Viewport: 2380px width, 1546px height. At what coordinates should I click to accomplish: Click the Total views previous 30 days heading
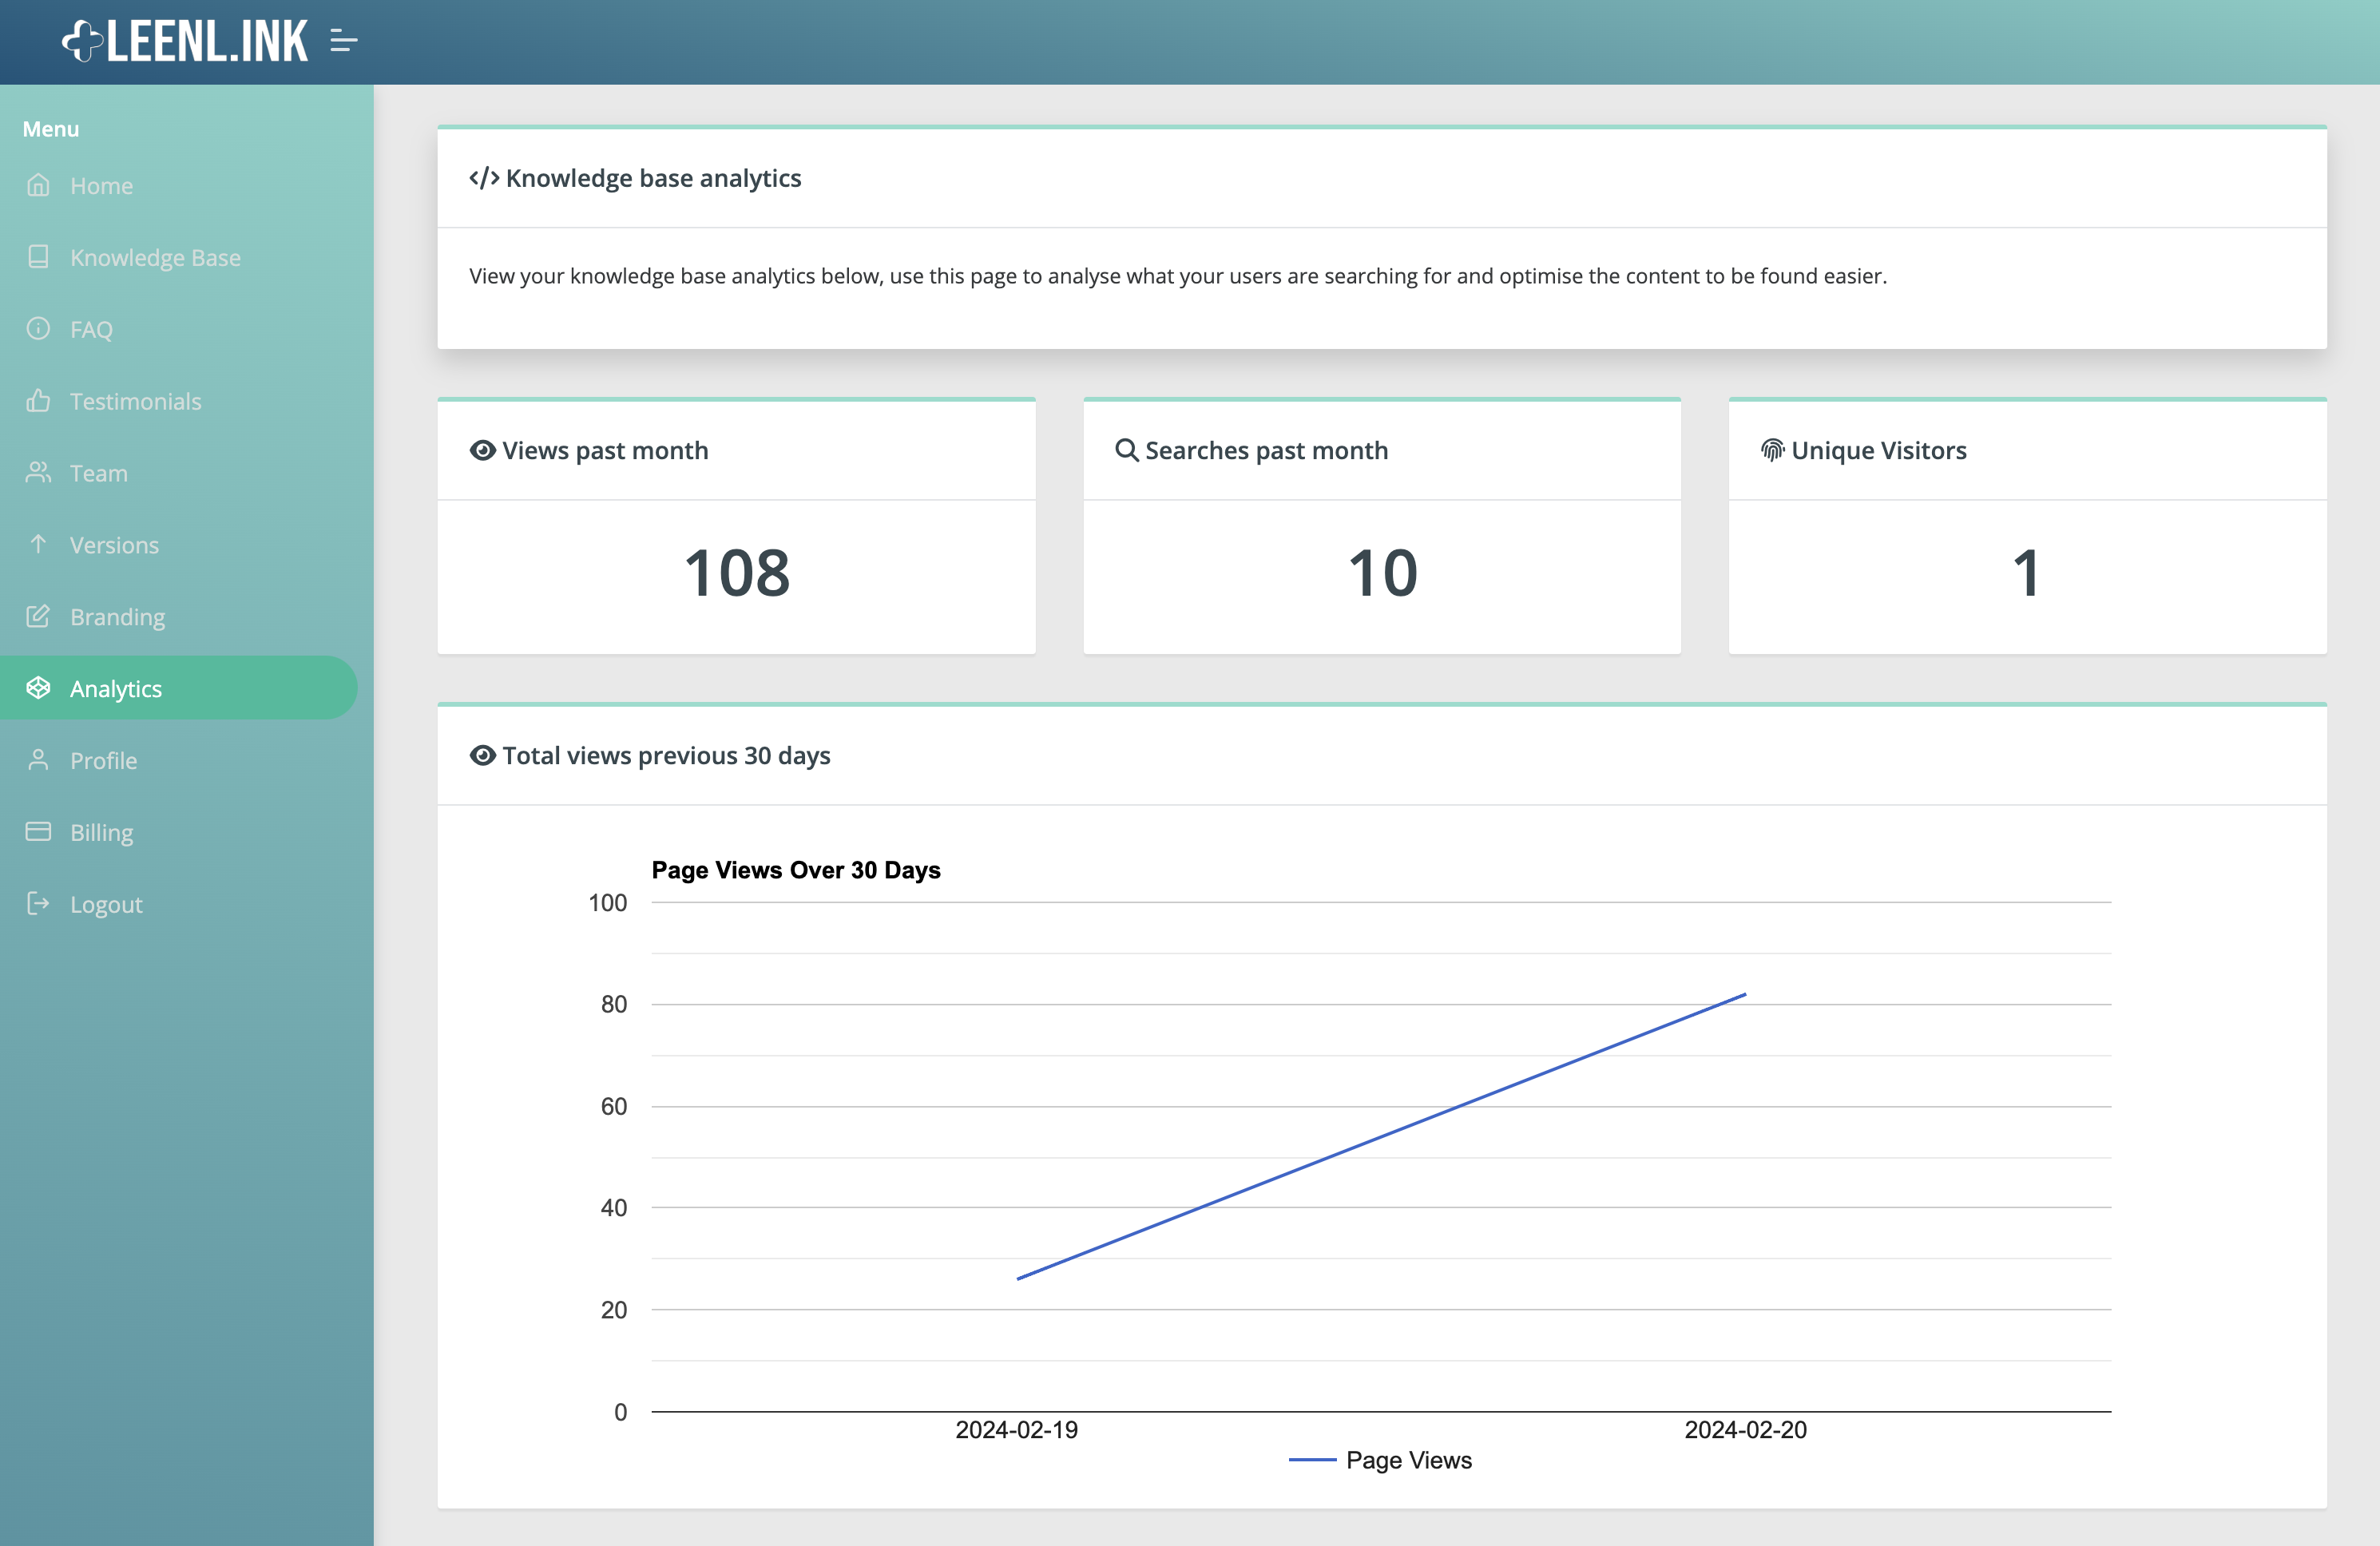[x=666, y=756]
